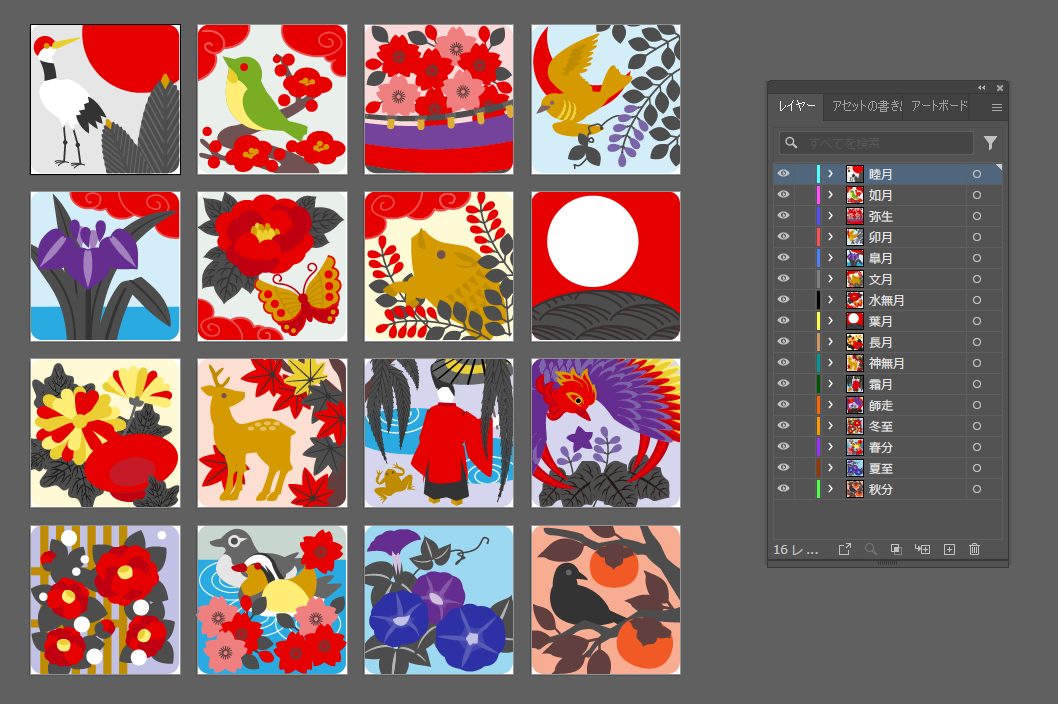Open the Layers panel hamburger menu
The width and height of the screenshot is (1058, 704).
996,107
